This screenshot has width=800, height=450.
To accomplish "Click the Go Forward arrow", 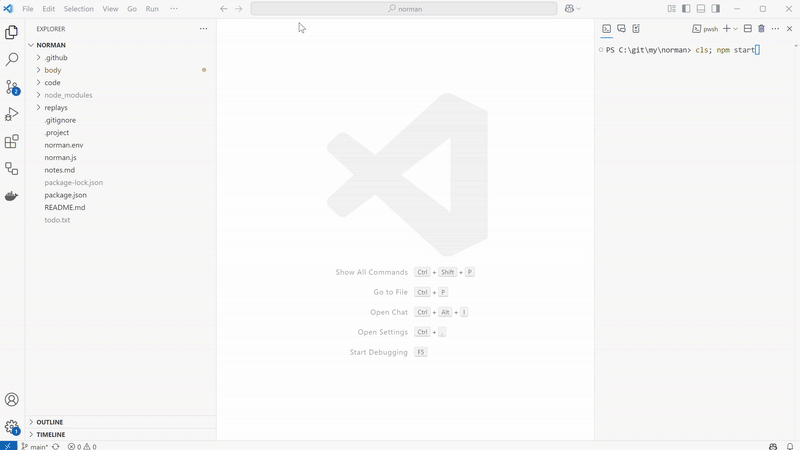I will pyautogui.click(x=238, y=9).
